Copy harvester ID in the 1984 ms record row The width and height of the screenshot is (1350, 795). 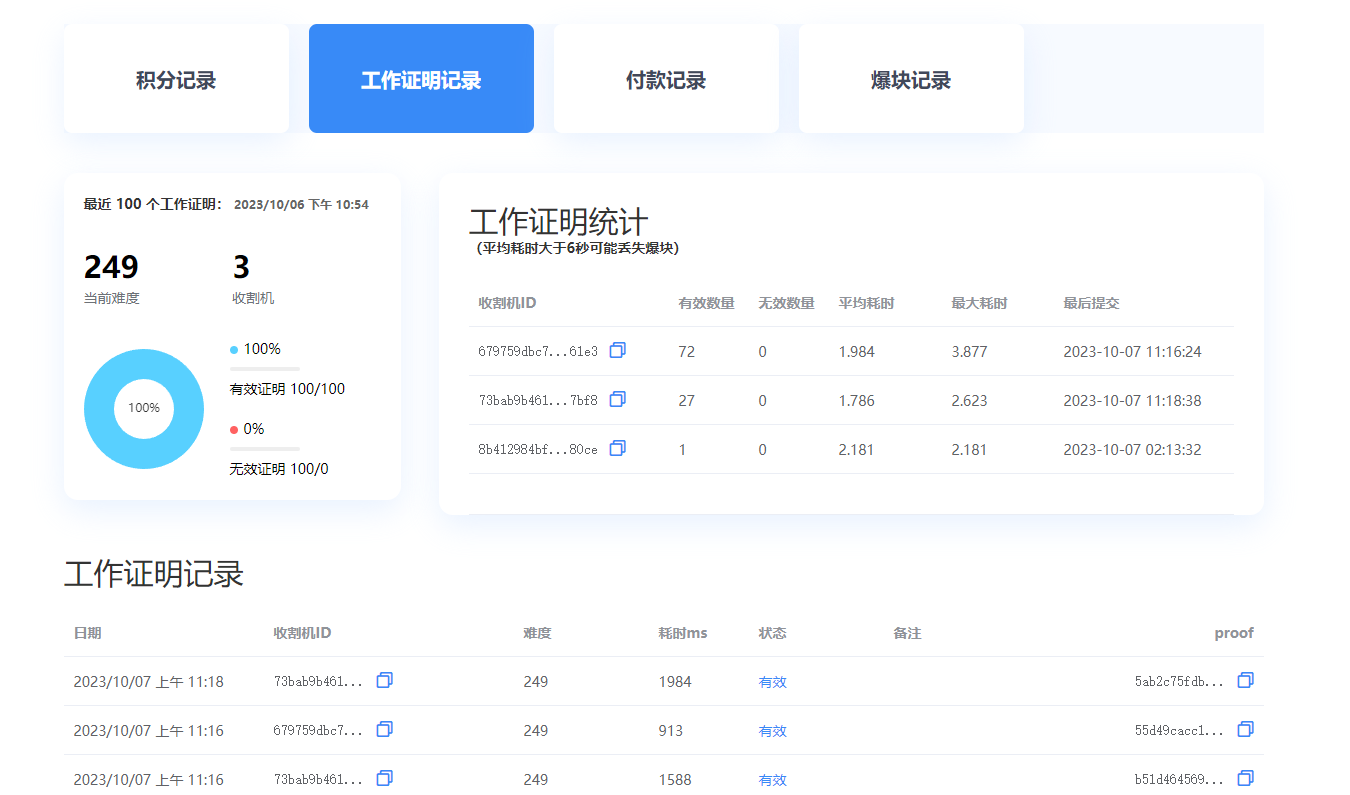point(384,680)
